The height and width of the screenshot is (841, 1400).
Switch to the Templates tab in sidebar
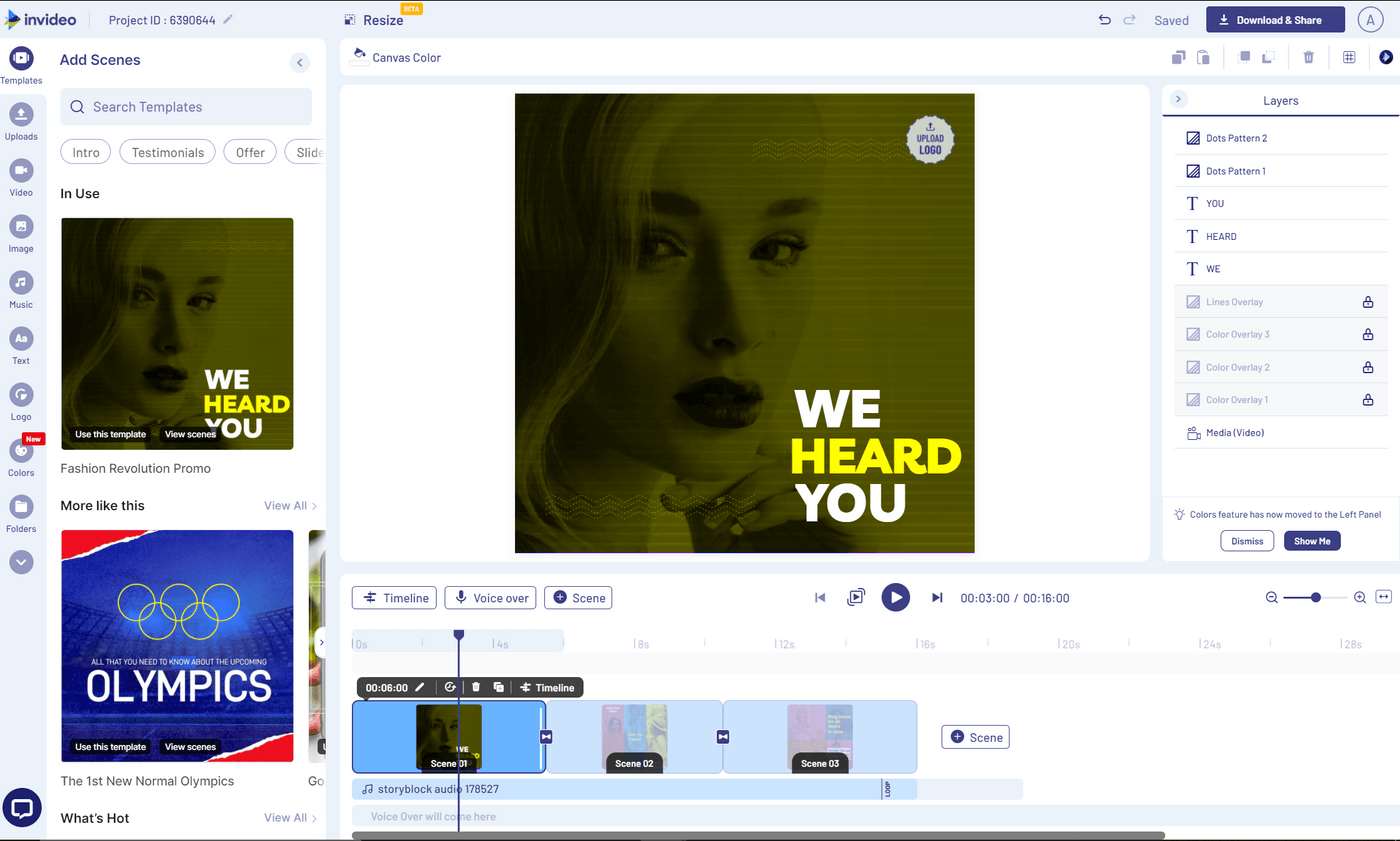[21, 63]
